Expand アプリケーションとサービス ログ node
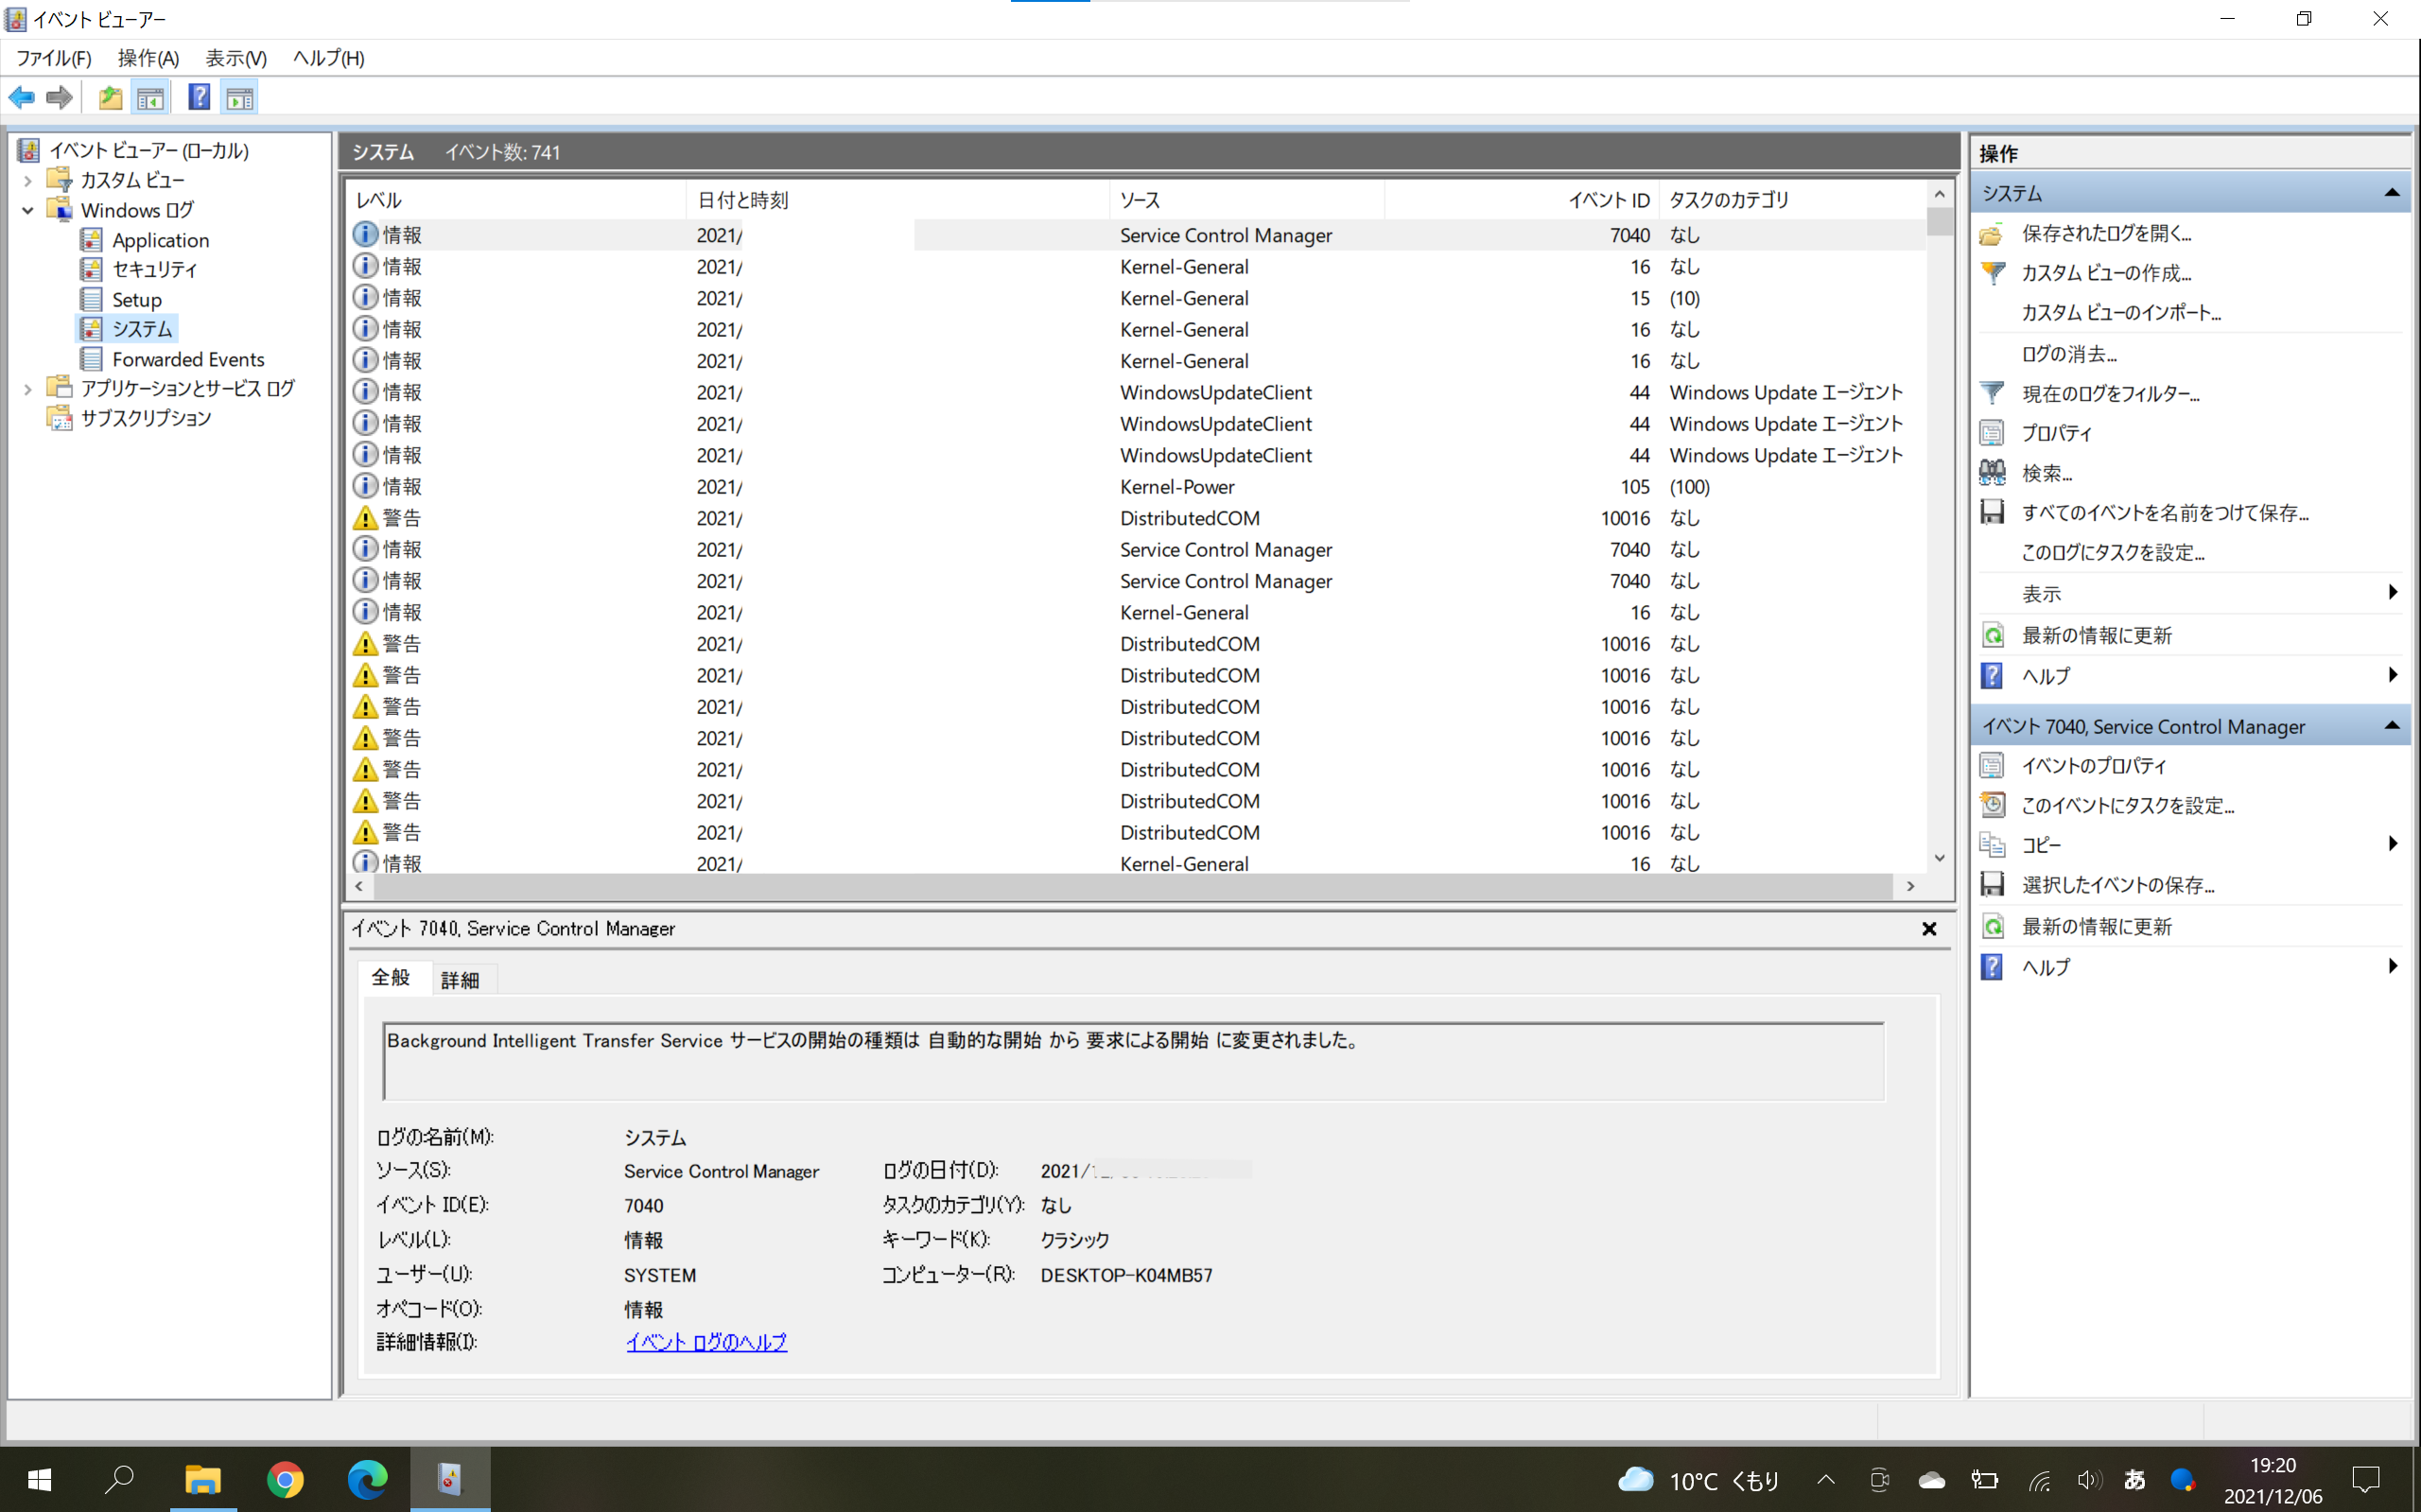Screen dimensions: 2421x1512 28,389
